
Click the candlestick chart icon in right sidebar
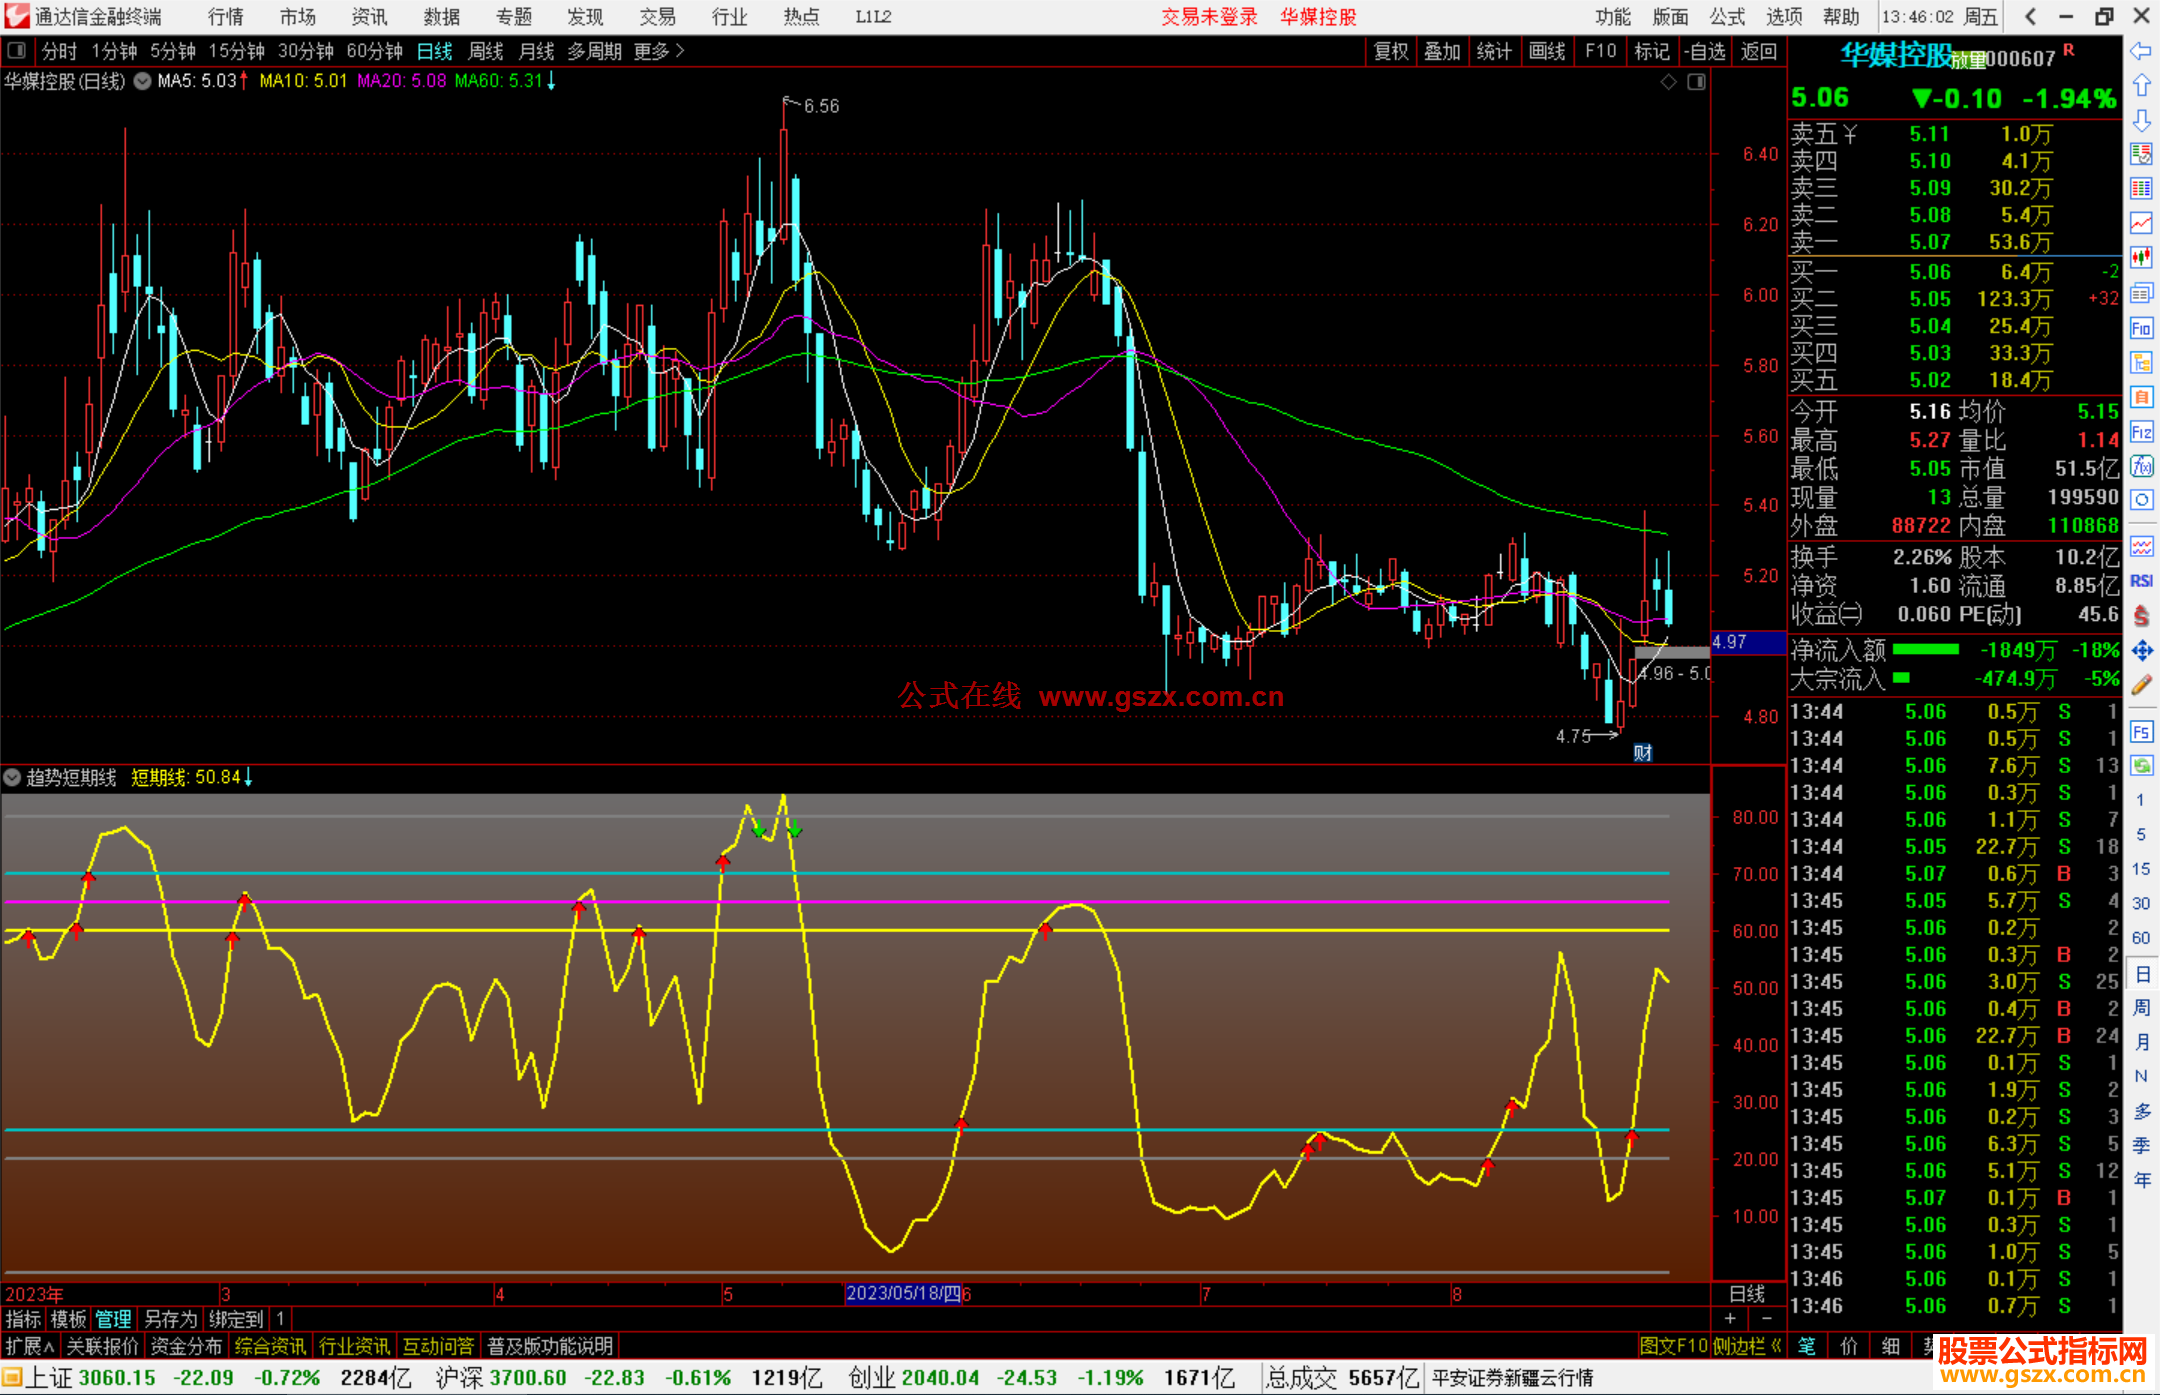click(x=2141, y=257)
